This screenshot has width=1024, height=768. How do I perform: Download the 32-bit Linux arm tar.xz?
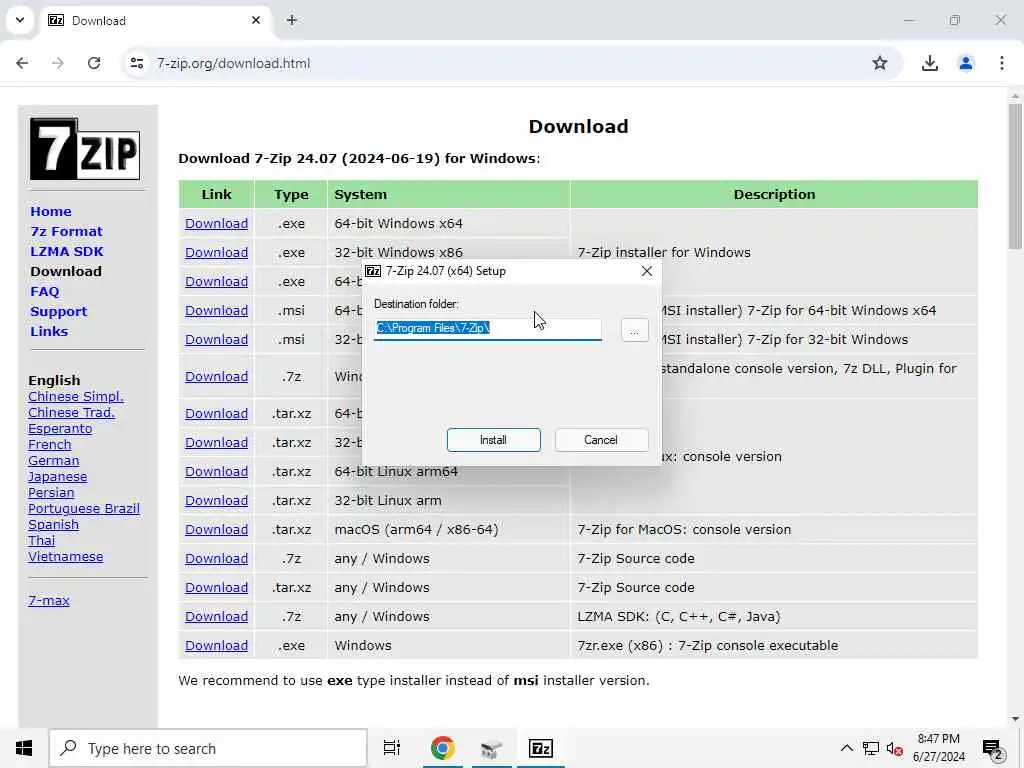[x=216, y=500]
